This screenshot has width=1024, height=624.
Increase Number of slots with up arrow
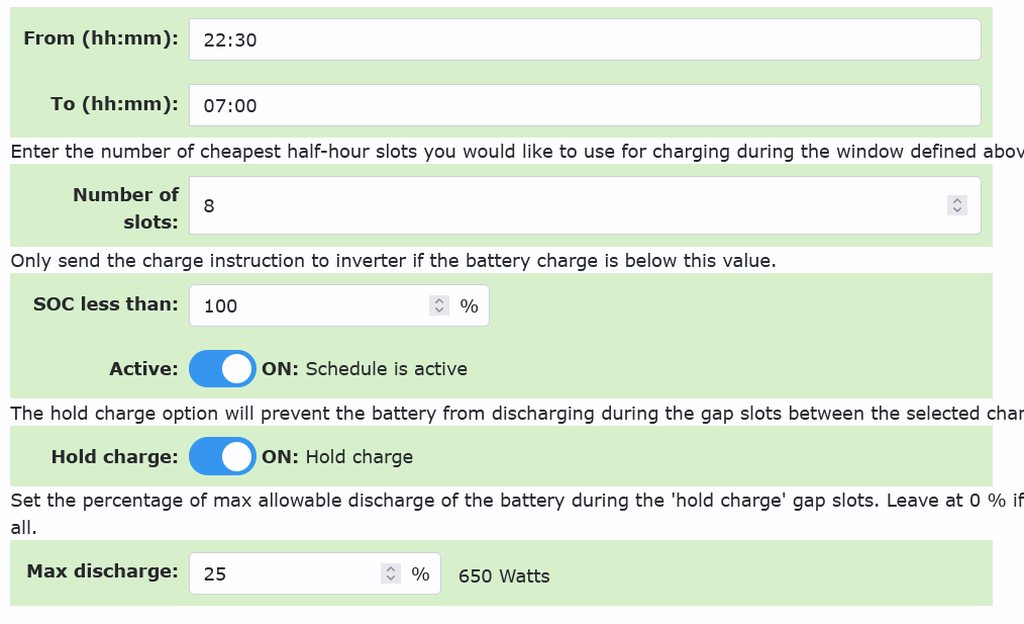pyautogui.click(x=957, y=201)
